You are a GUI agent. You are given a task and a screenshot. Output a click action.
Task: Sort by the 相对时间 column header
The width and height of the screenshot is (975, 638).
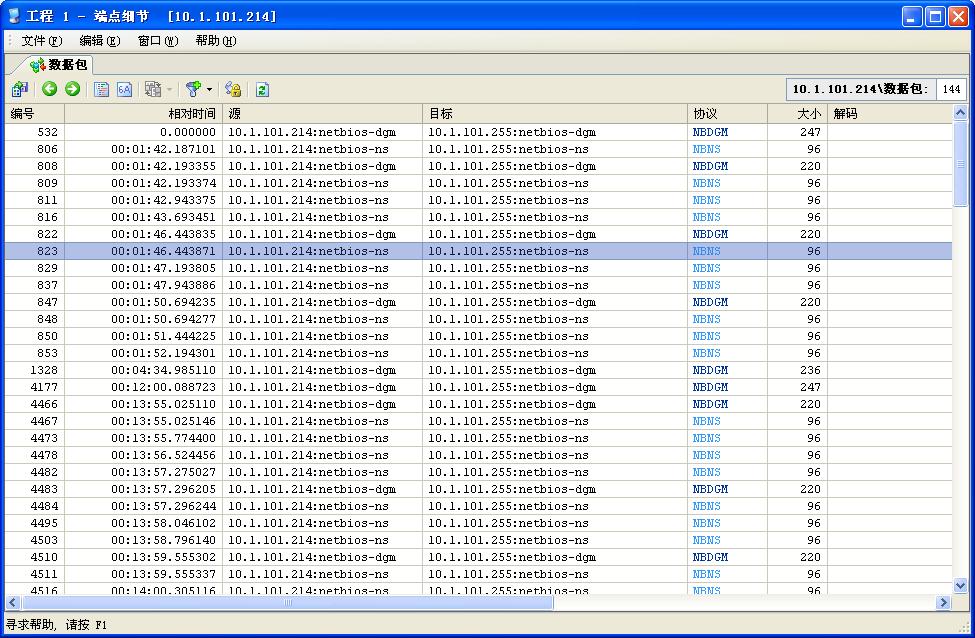pos(143,114)
